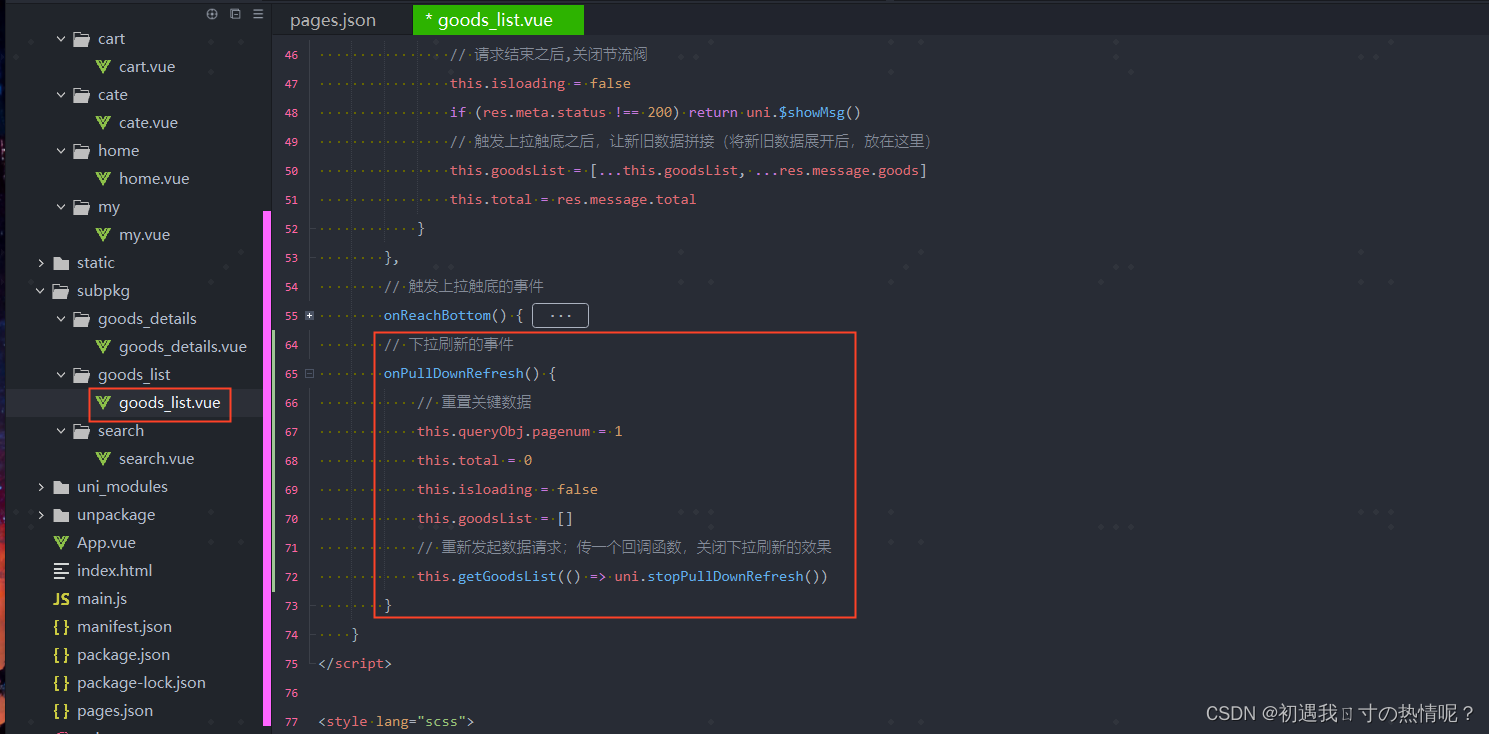Viewport: 1489px width, 734px height.
Task: Fold onPullDownRefresh at line 65 gutter marker
Action: click(309, 374)
